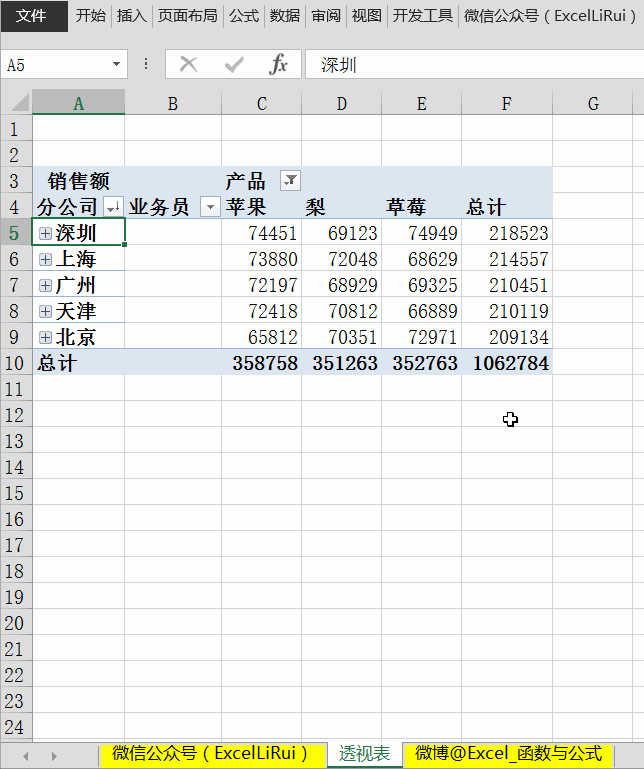
Task: Select the 透视表 sheet tab
Action: [364, 754]
